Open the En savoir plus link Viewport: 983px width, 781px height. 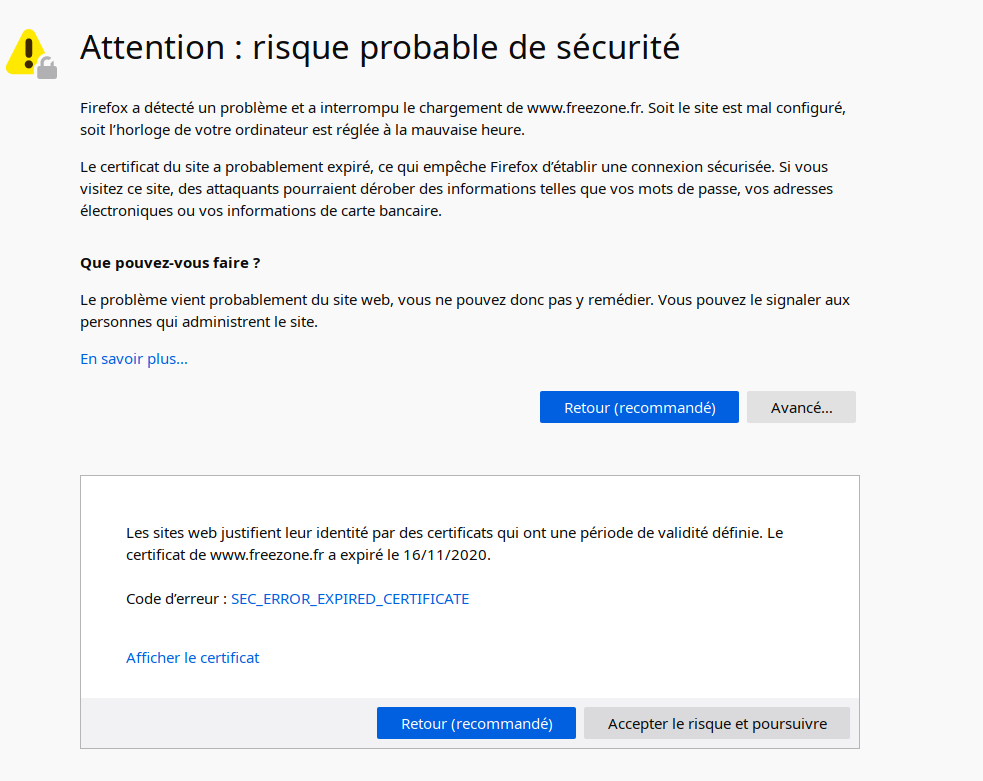point(134,359)
